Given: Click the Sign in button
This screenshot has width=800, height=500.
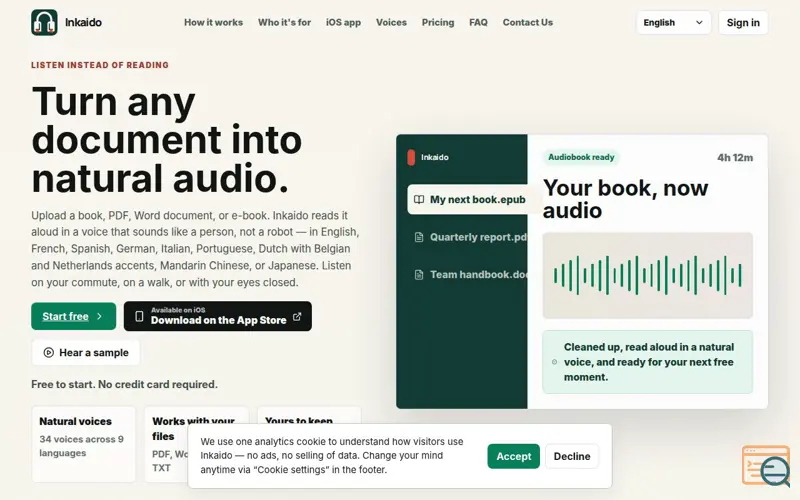Looking at the screenshot, I should click(743, 22).
